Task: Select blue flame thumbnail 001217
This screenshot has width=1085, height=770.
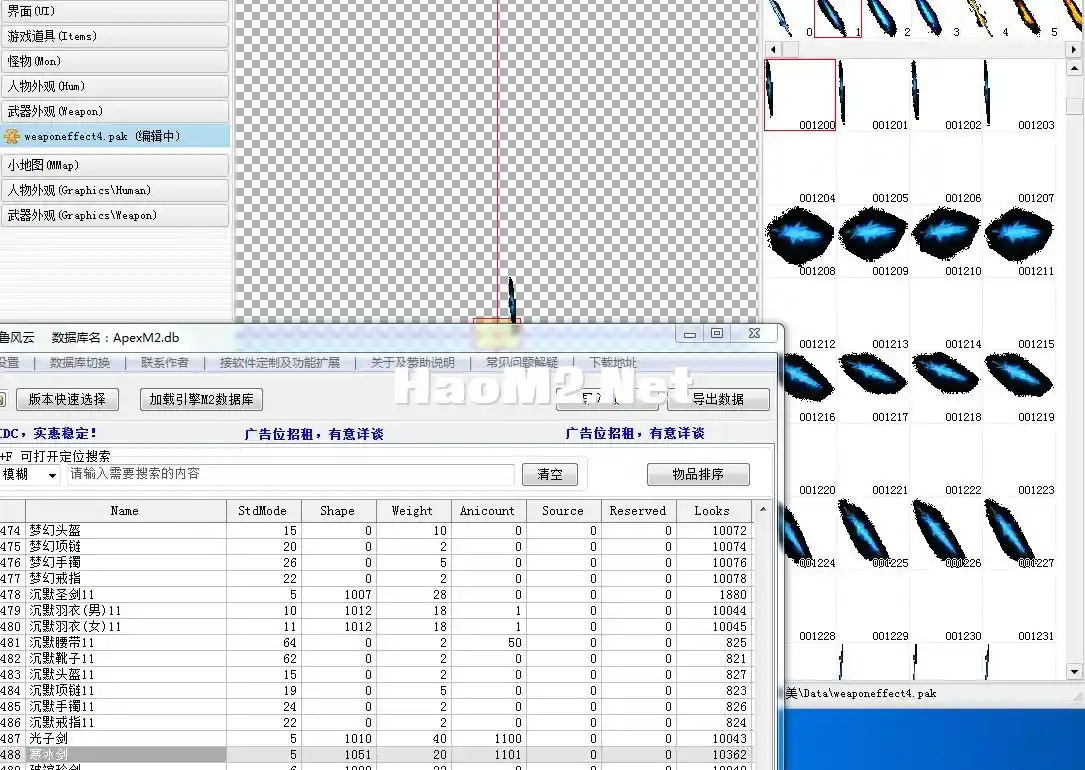Action: 873,387
